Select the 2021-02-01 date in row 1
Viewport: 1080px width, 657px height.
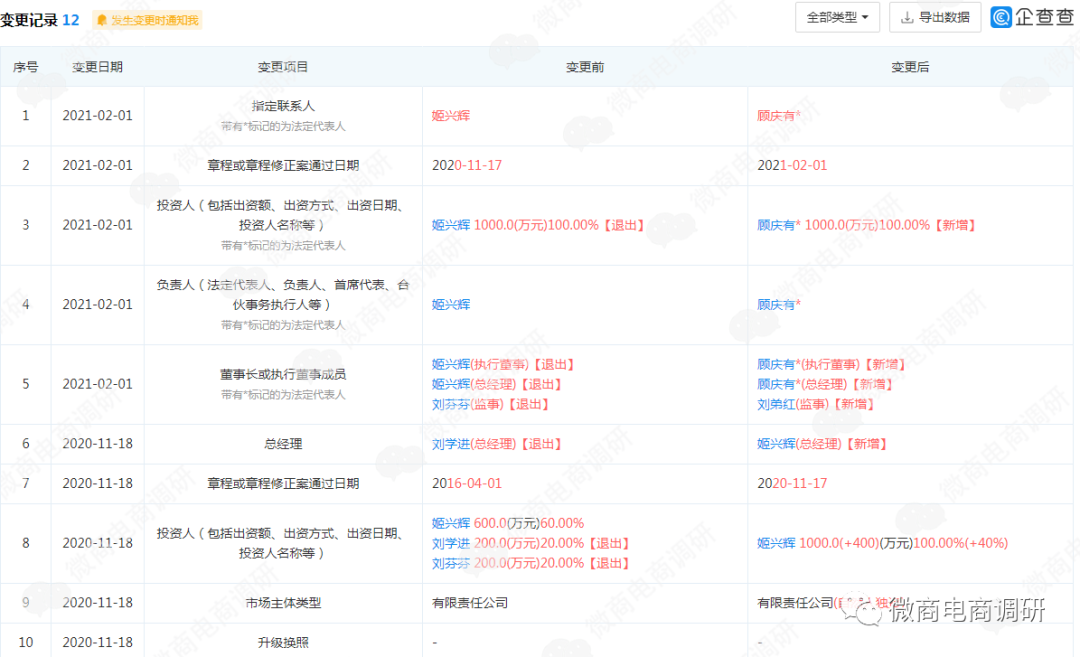[97, 116]
